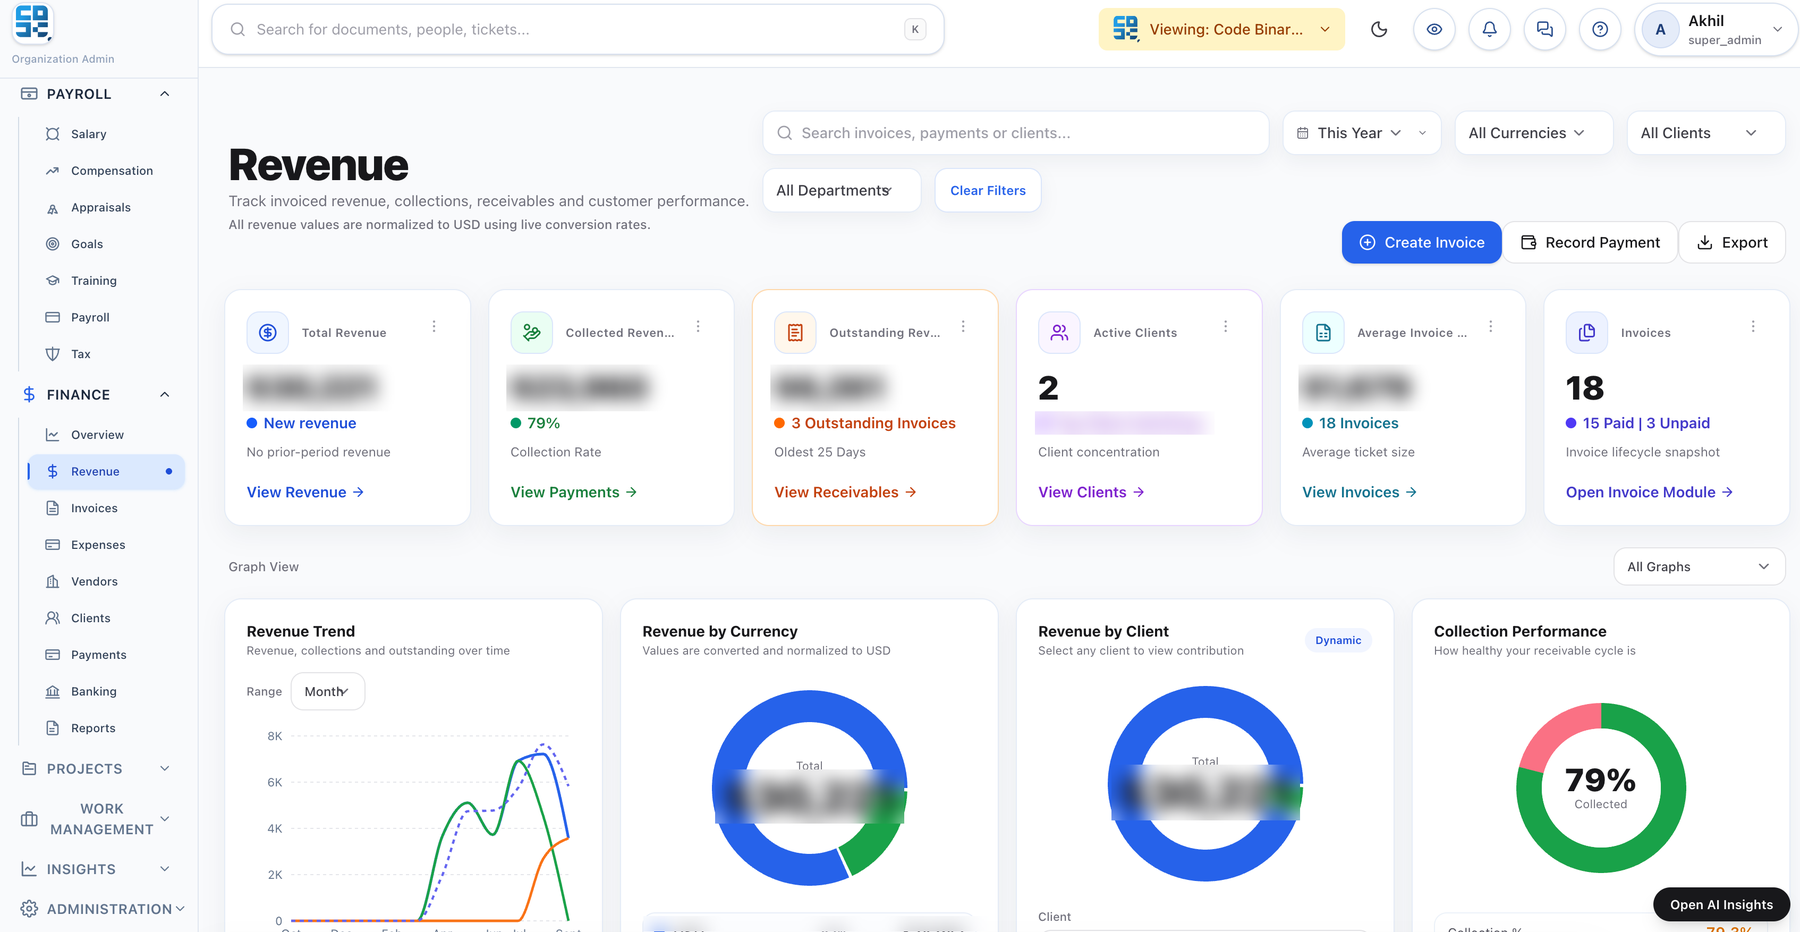
Task: Open Total Revenue card options menu
Action: pyautogui.click(x=434, y=327)
